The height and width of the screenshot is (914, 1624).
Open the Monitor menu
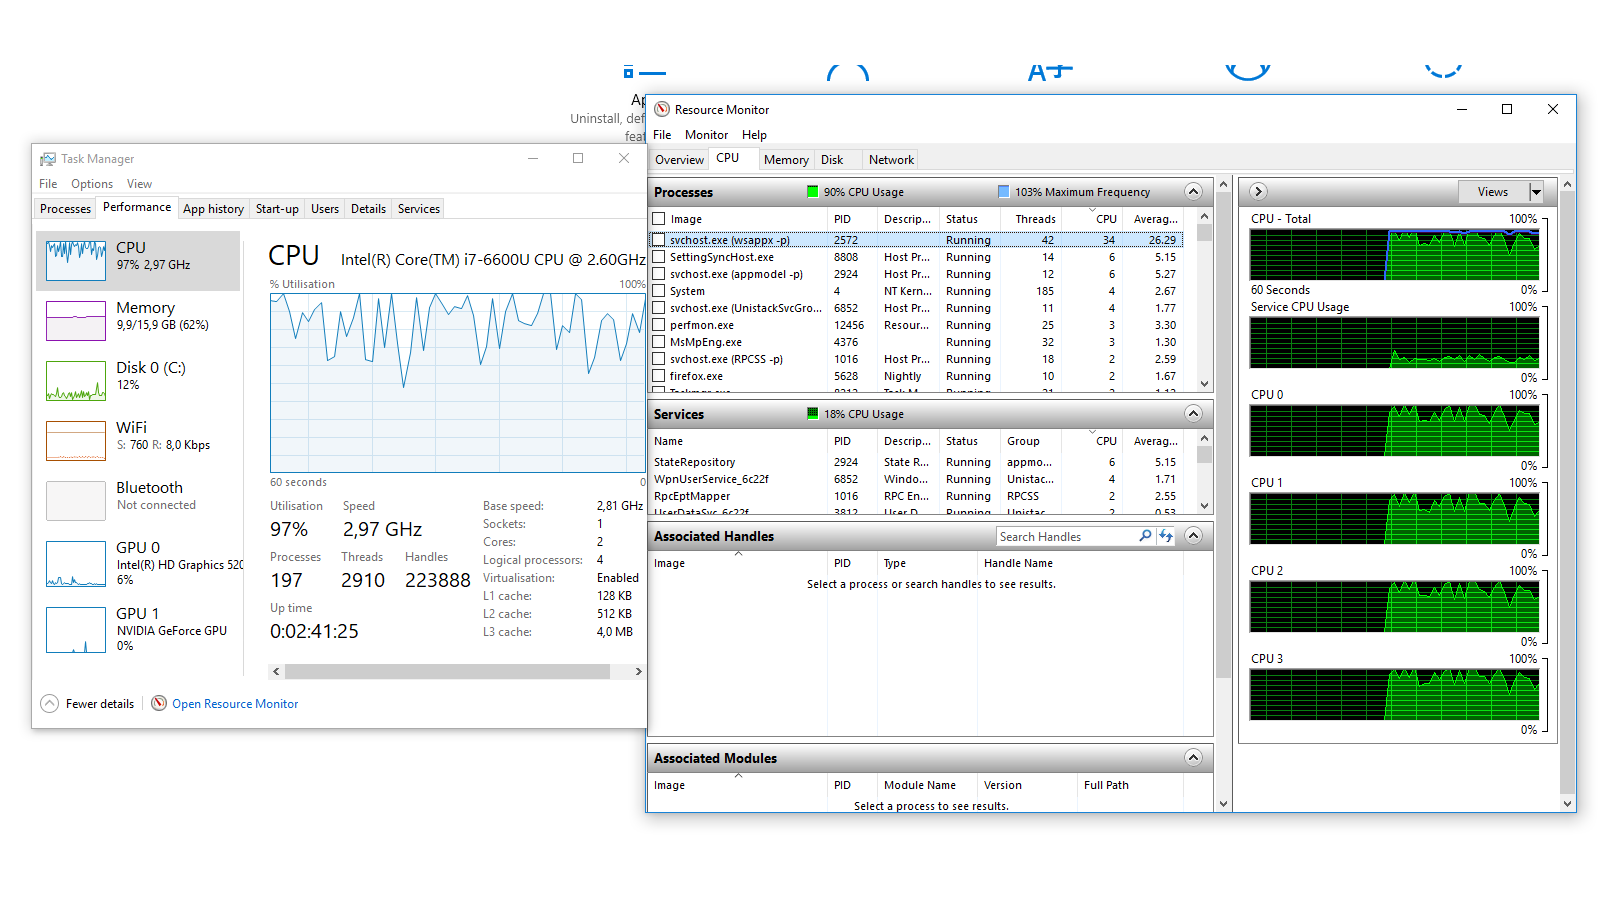point(706,135)
